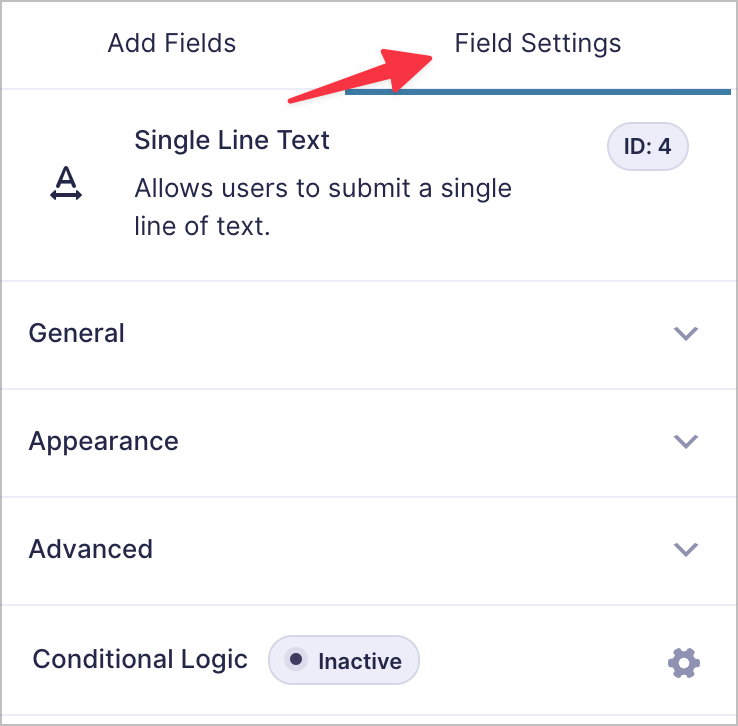Click the General section chevron arrow
This screenshot has width=738, height=726.
(x=685, y=333)
